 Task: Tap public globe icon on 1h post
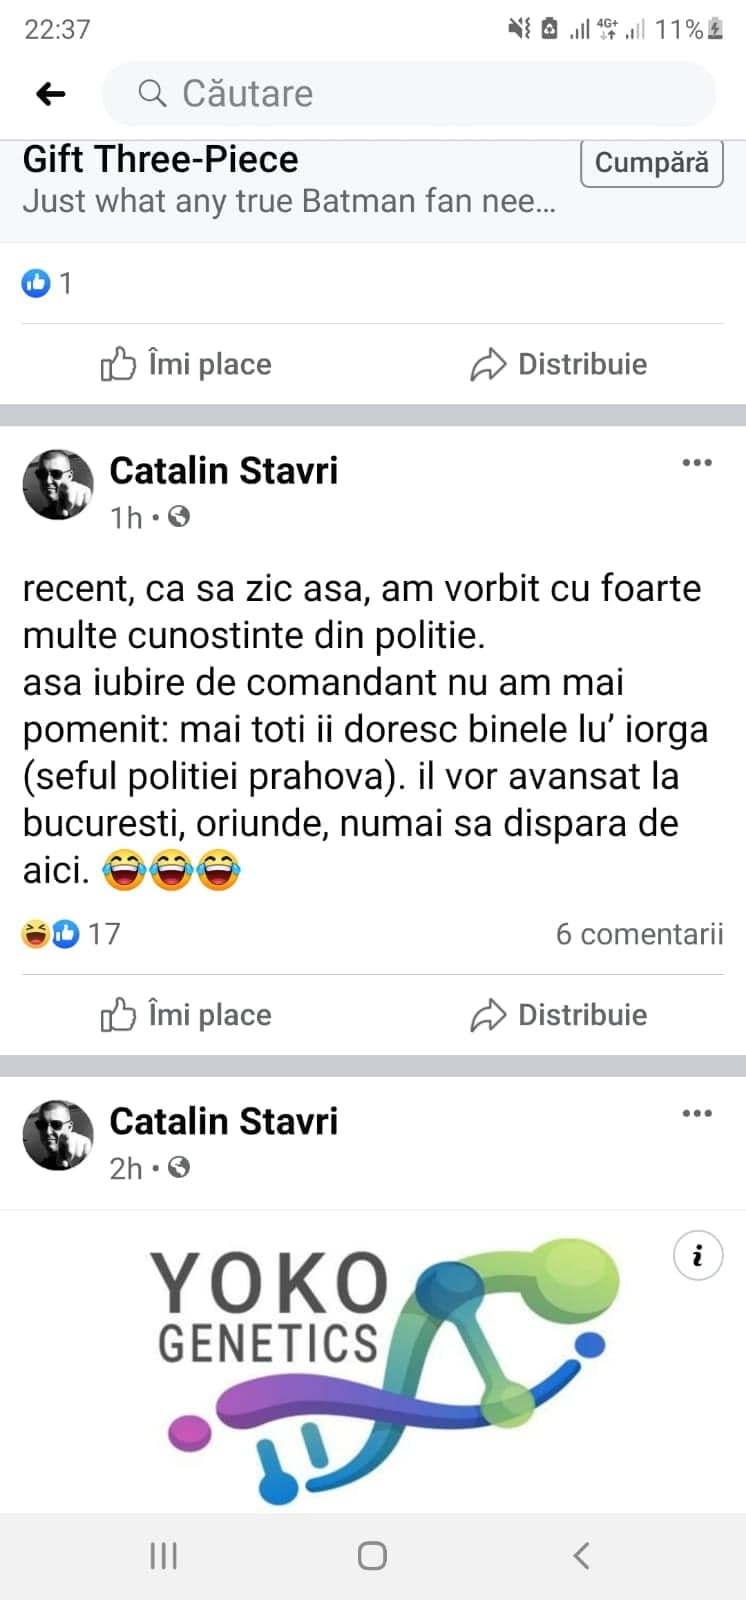coord(179,517)
